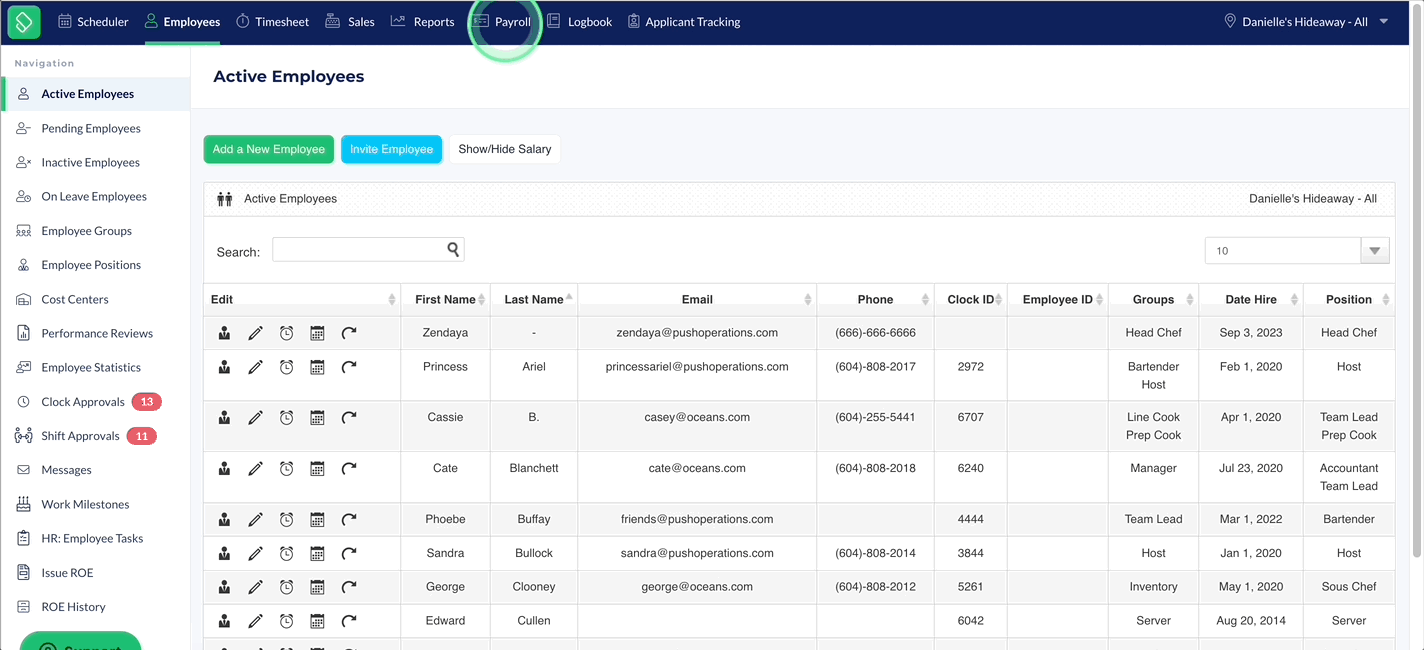Click the Invite Employee button
Screen dimensions: 1424x650
(391, 149)
